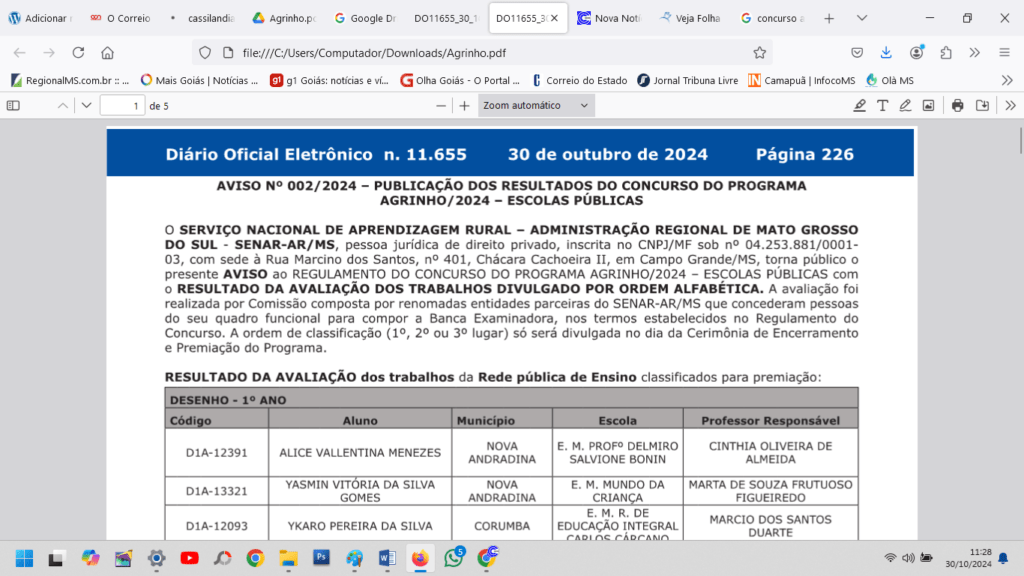This screenshot has width=1024, height=576.
Task: Switch to the first DO11655_30 tab
Action: pyautogui.click(x=446, y=18)
